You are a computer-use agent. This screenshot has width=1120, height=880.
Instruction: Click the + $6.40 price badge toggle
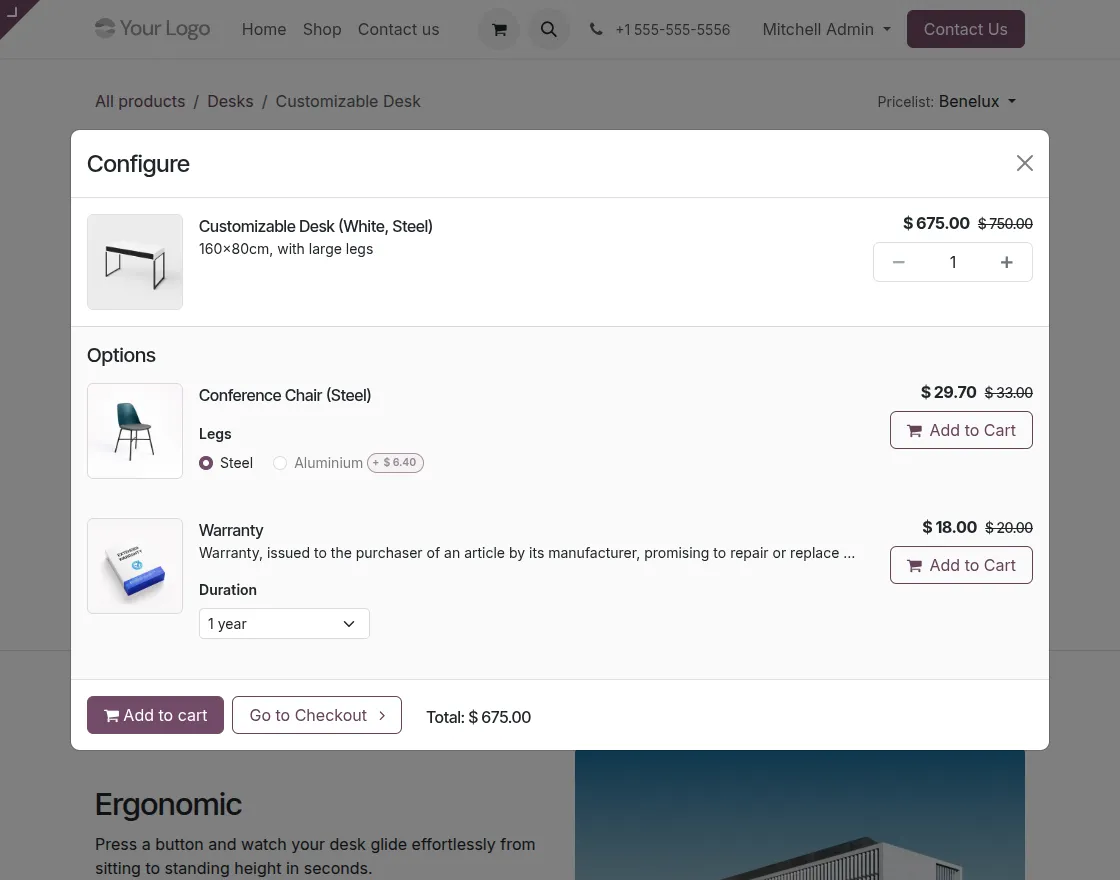tap(395, 462)
